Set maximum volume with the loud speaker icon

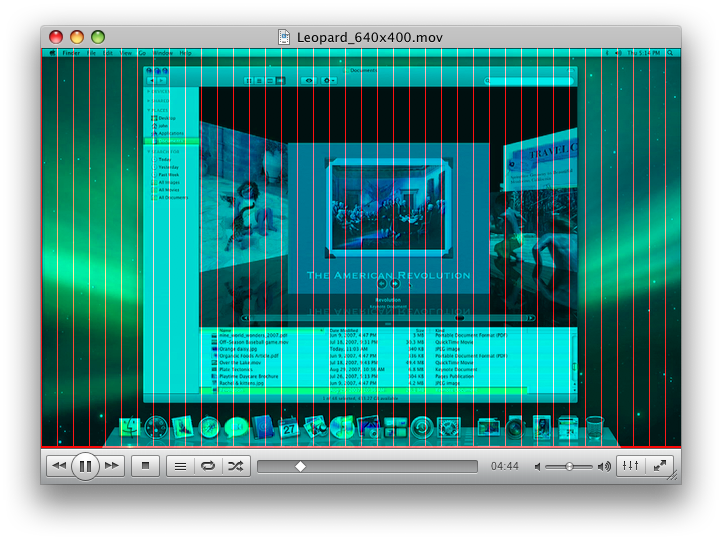604,467
